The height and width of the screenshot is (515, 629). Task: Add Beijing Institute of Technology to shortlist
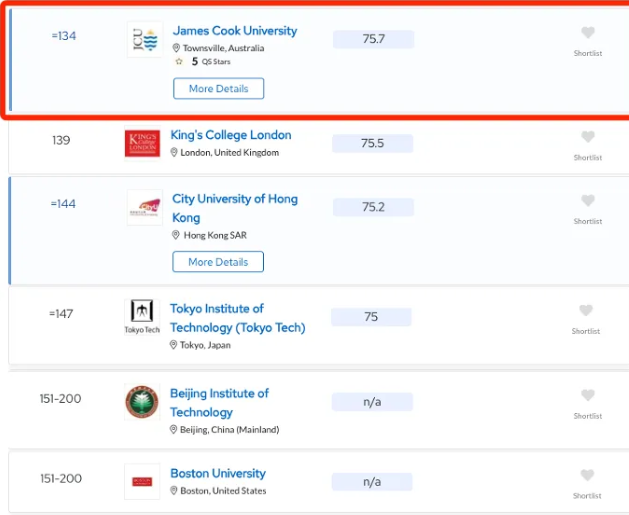click(x=588, y=395)
